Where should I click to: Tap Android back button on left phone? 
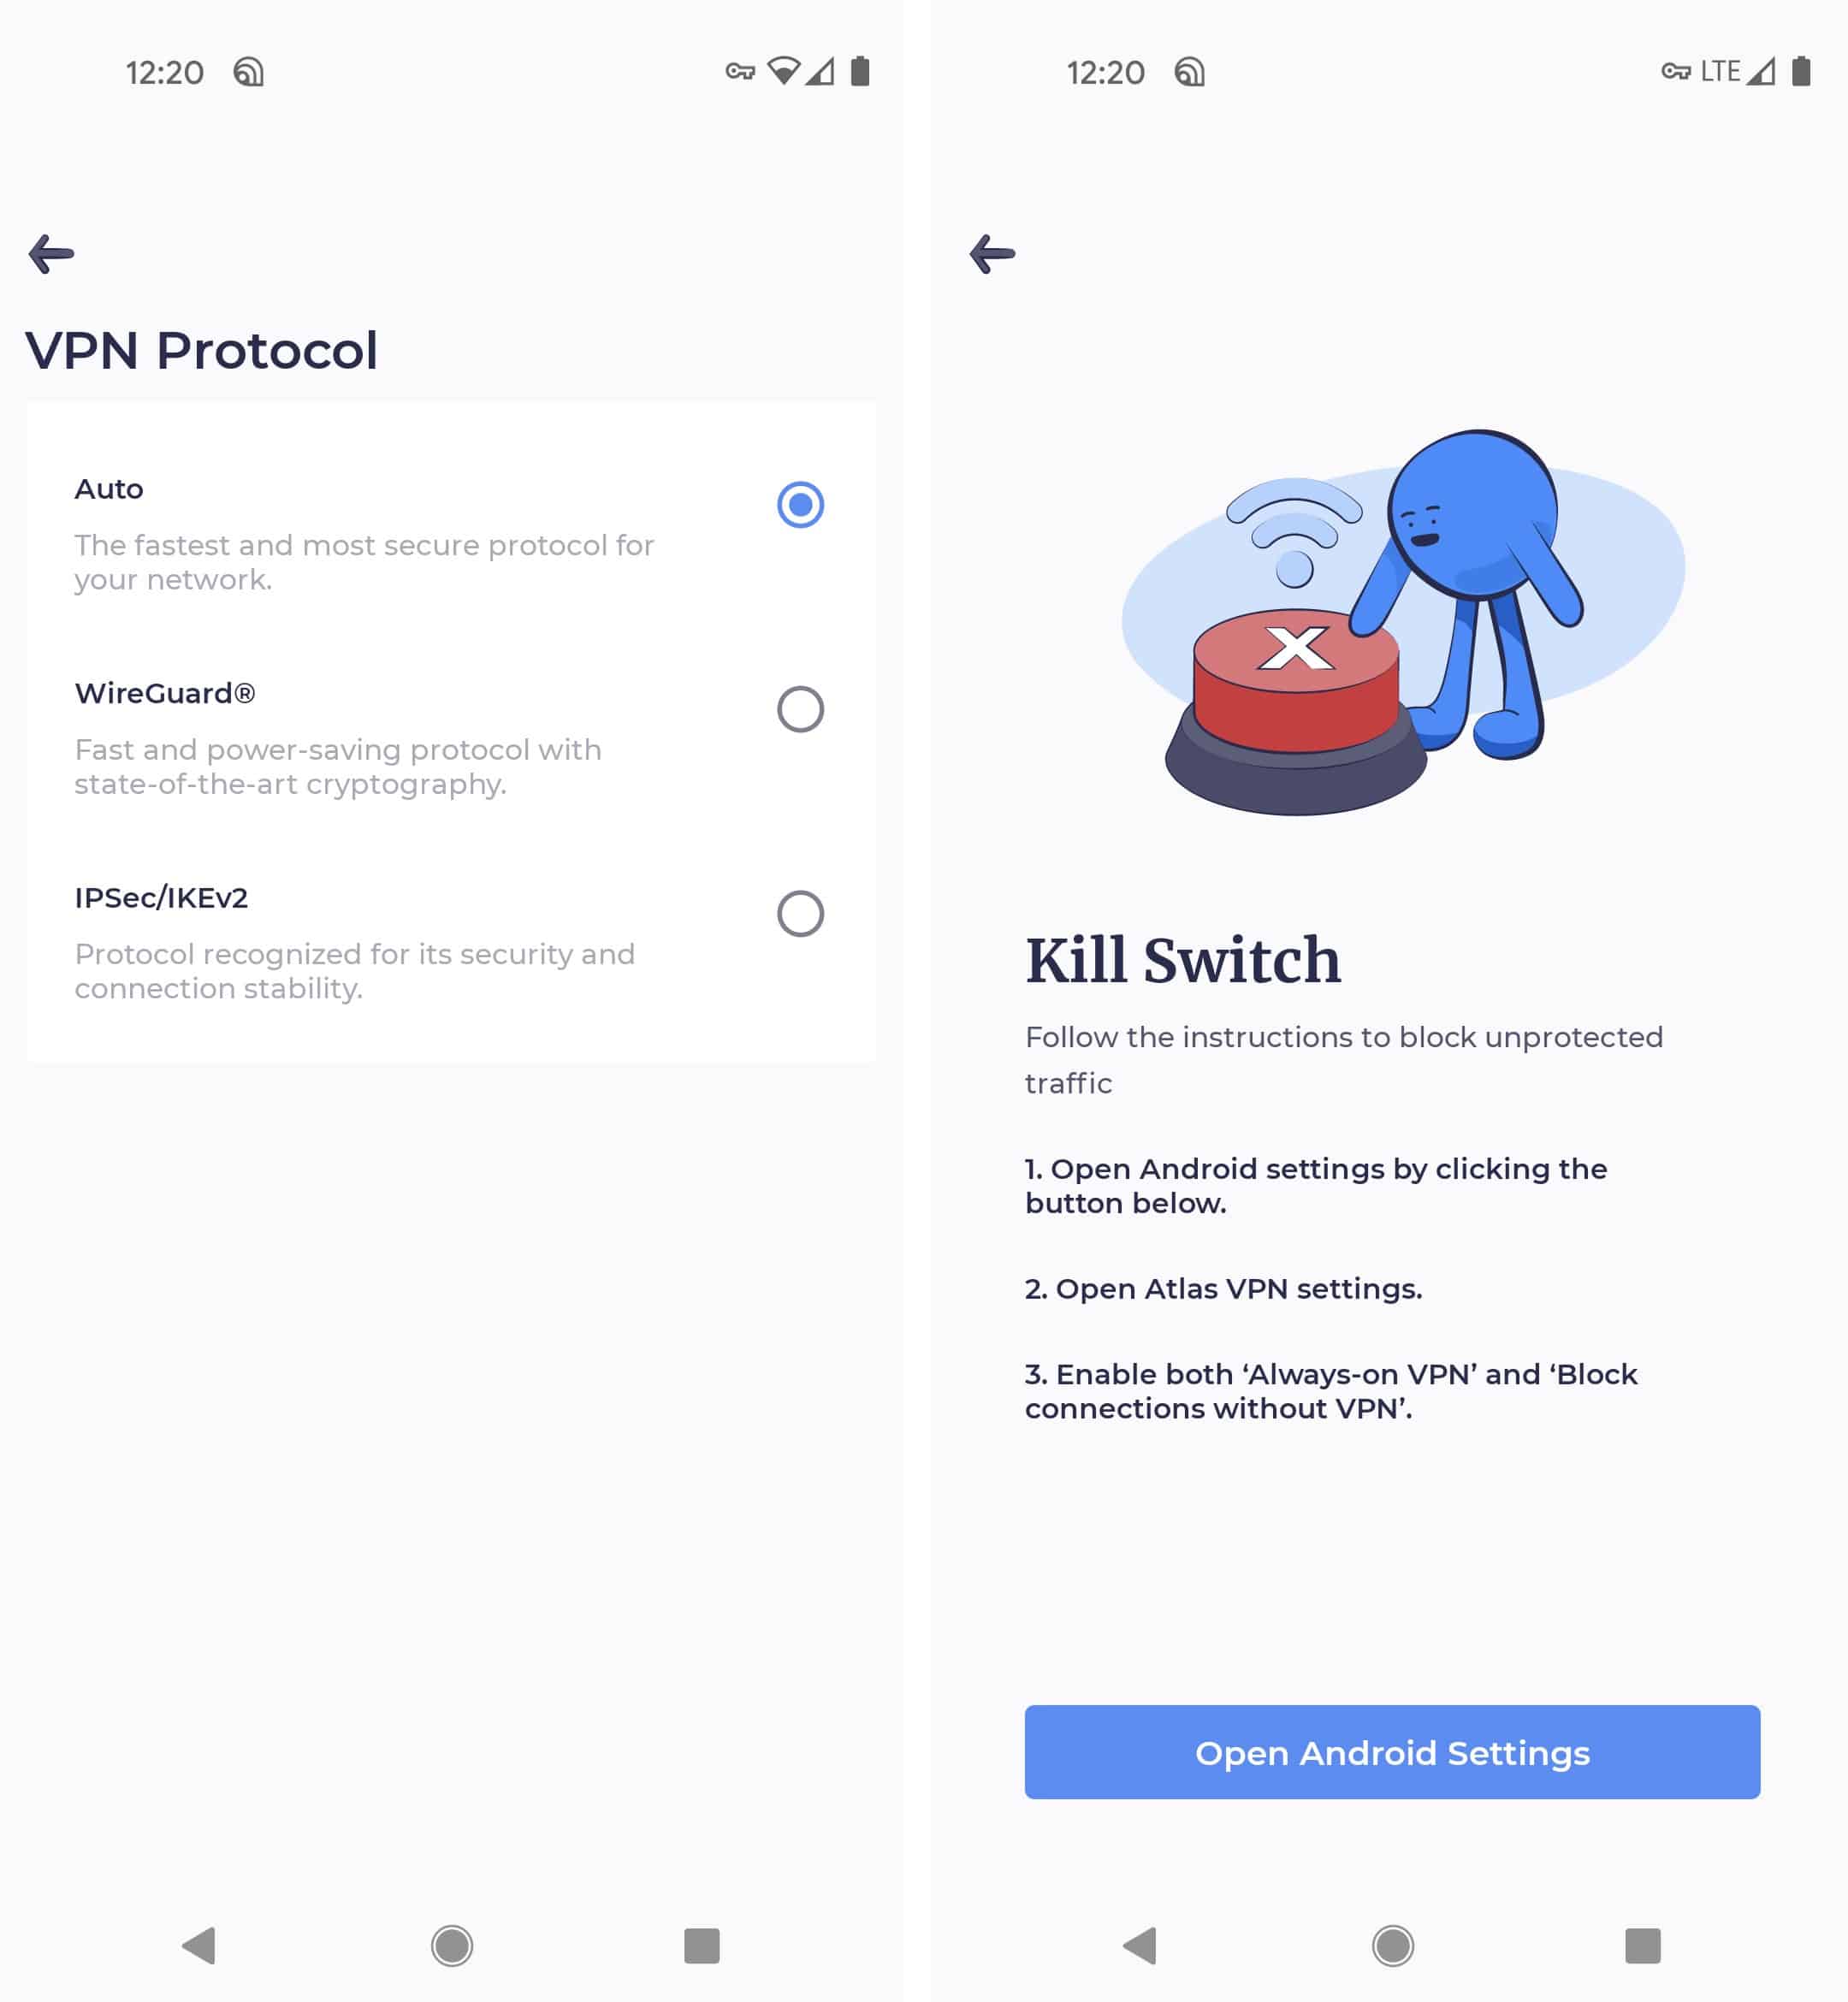199,1945
